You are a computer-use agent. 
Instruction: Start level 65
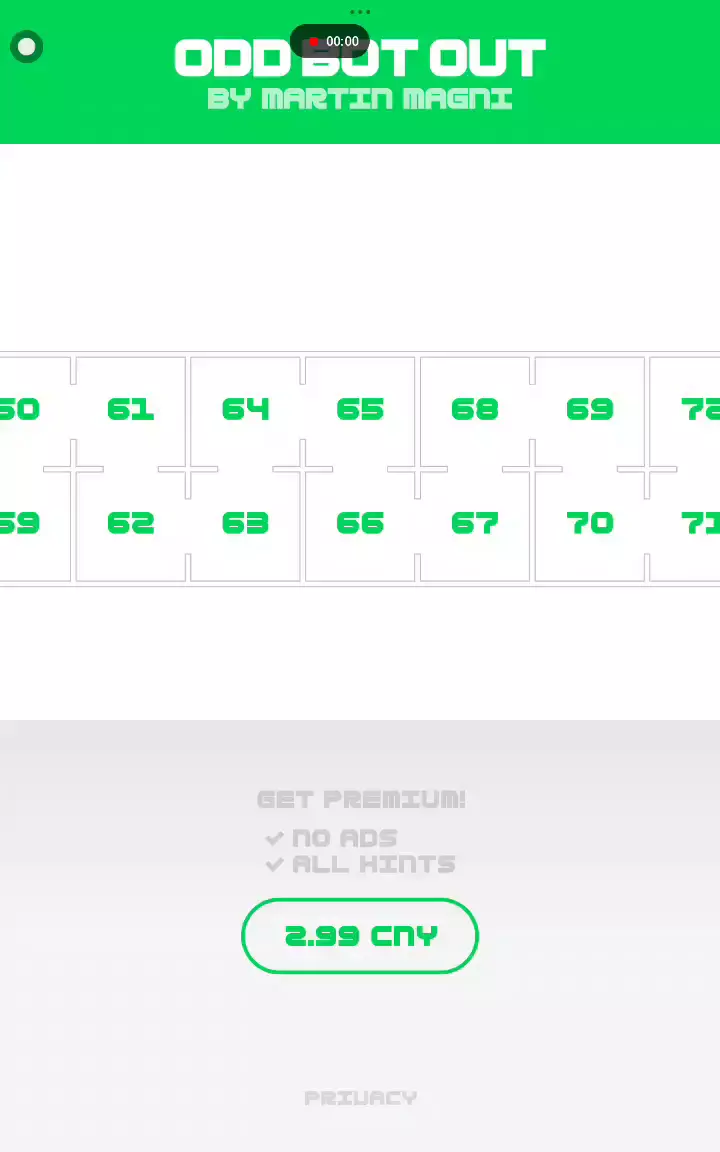click(360, 410)
